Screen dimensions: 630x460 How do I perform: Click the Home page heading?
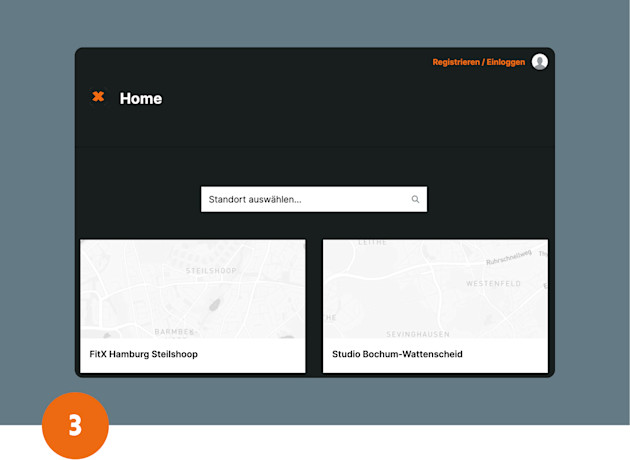(x=141, y=98)
